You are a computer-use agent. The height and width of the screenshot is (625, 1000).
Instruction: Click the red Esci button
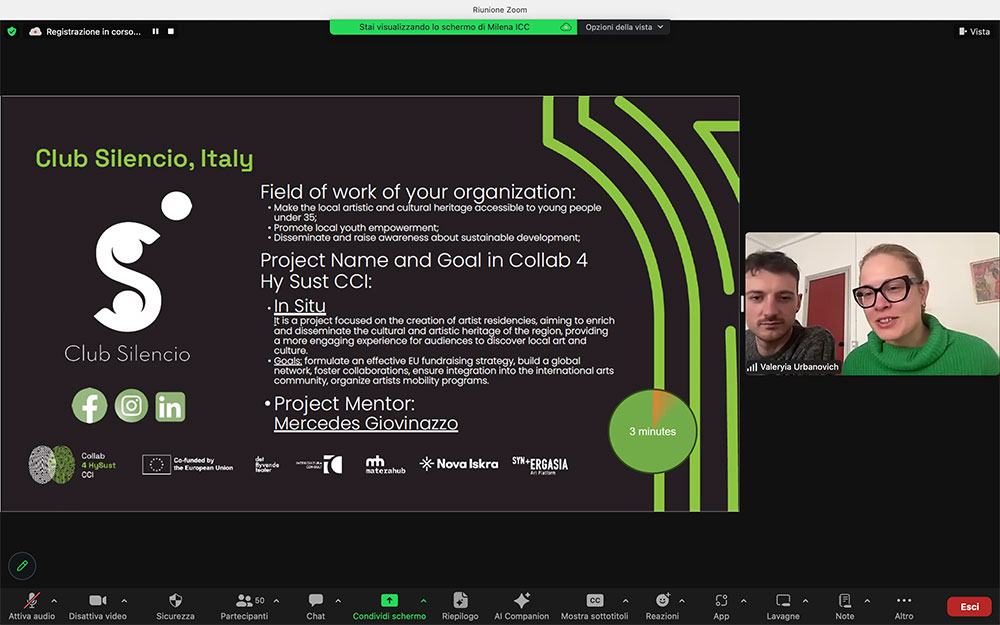(969, 606)
